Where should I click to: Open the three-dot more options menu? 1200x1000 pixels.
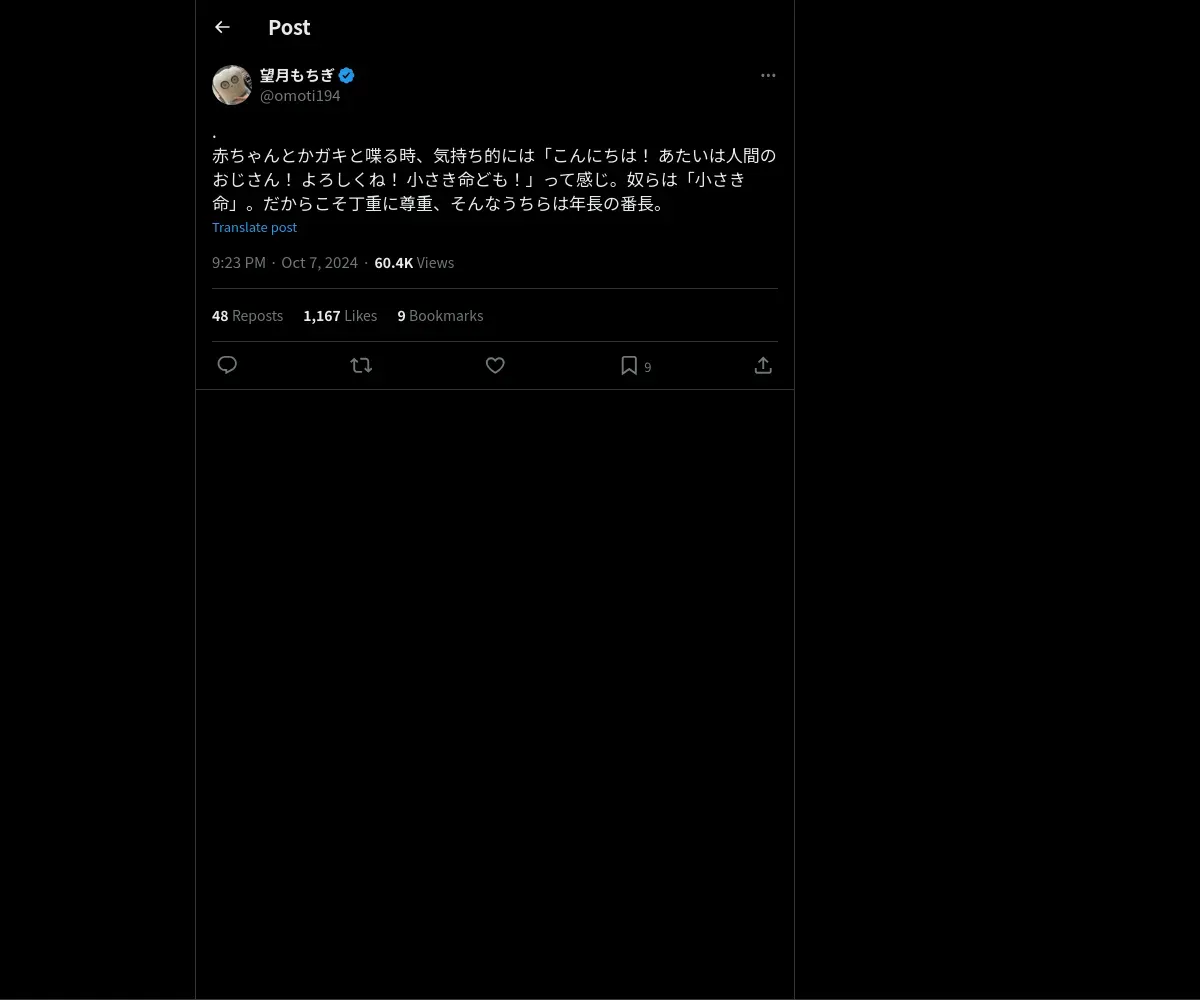pyautogui.click(x=768, y=75)
